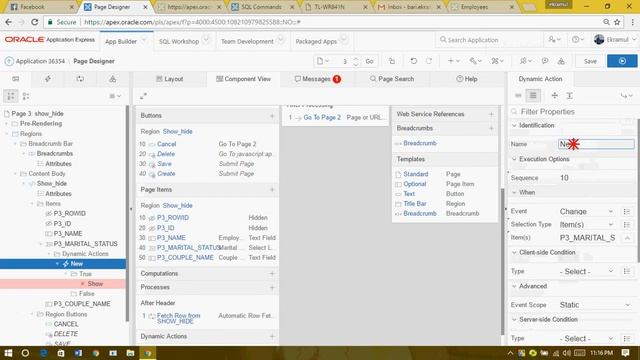Select P3_MARITAL_STATUS in the tree
This screenshot has height=360, width=640.
coord(85,244)
